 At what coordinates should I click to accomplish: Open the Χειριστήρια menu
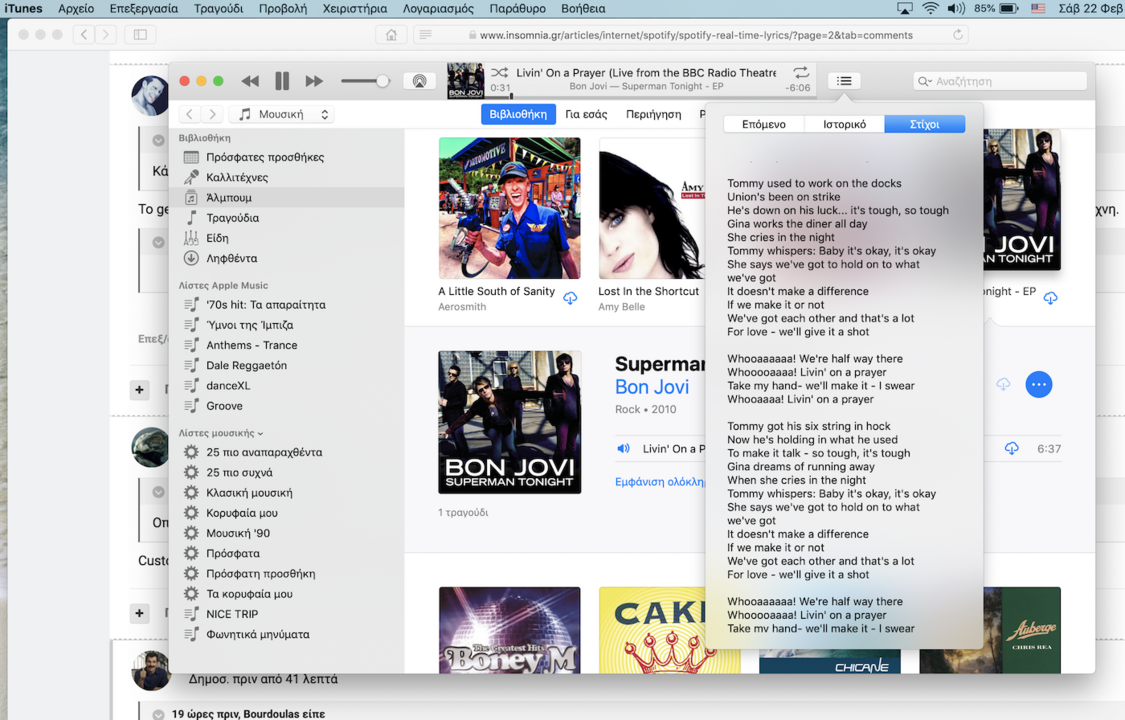(354, 9)
